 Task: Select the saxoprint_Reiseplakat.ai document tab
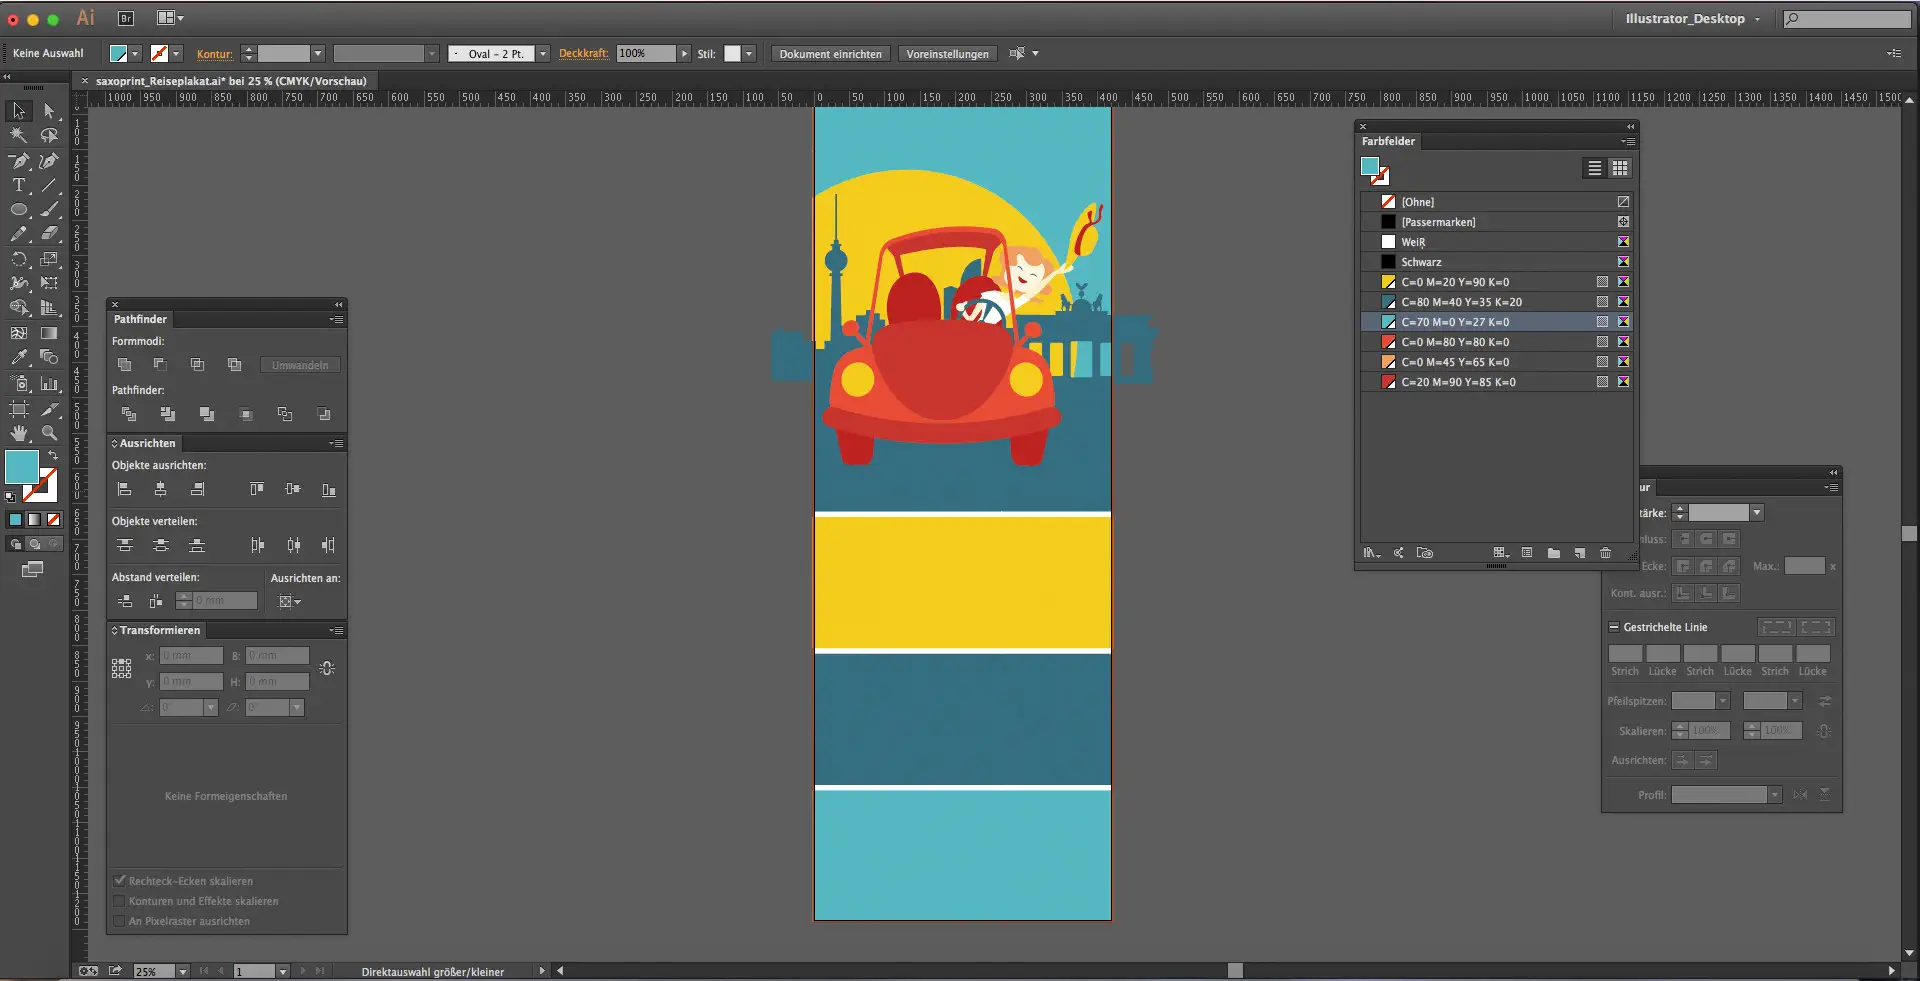231,81
